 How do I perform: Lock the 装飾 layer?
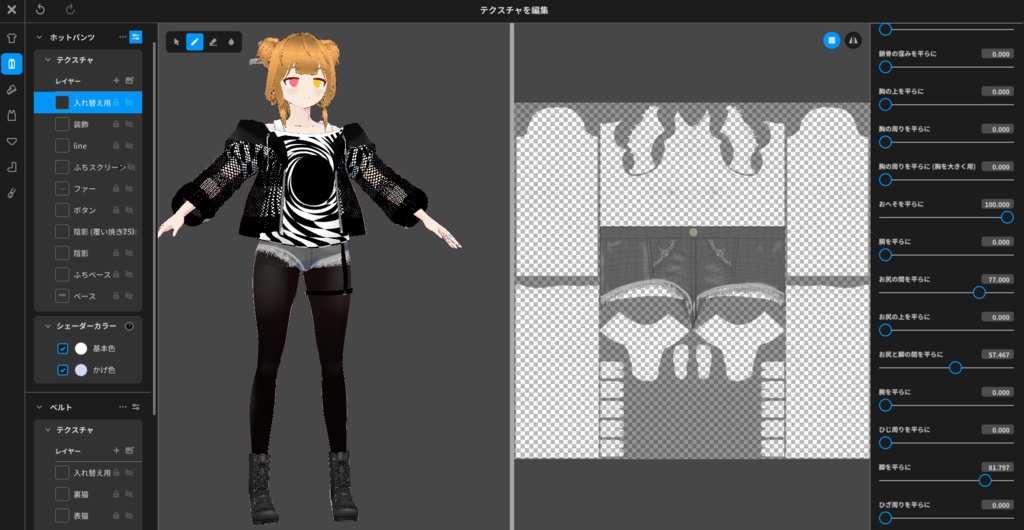116,124
